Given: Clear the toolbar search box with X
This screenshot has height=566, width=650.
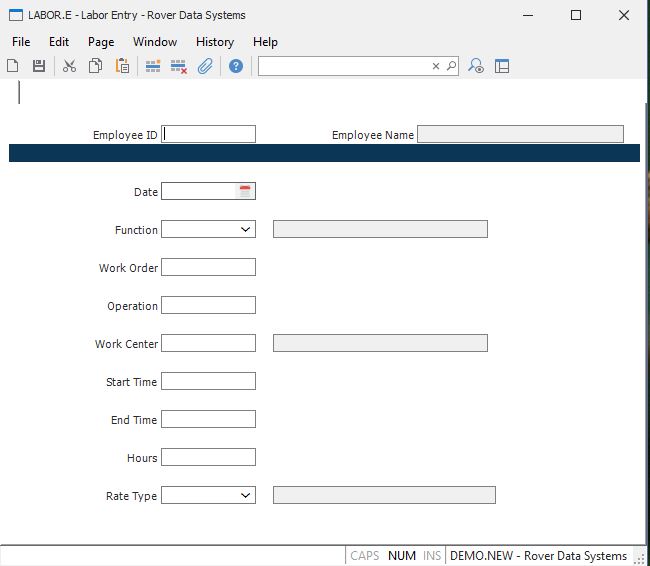Looking at the screenshot, I should click(x=436, y=66).
